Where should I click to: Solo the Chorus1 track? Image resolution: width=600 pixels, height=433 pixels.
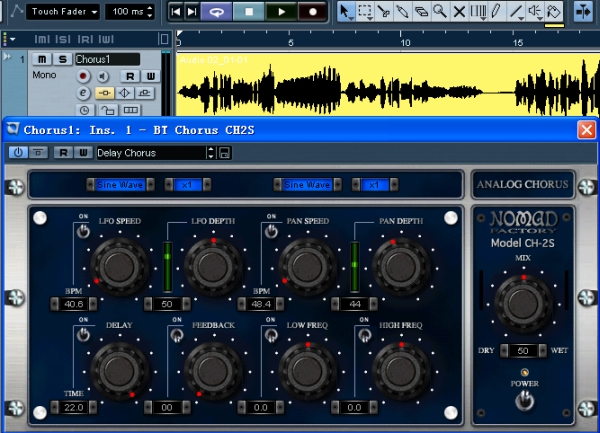tap(62, 59)
